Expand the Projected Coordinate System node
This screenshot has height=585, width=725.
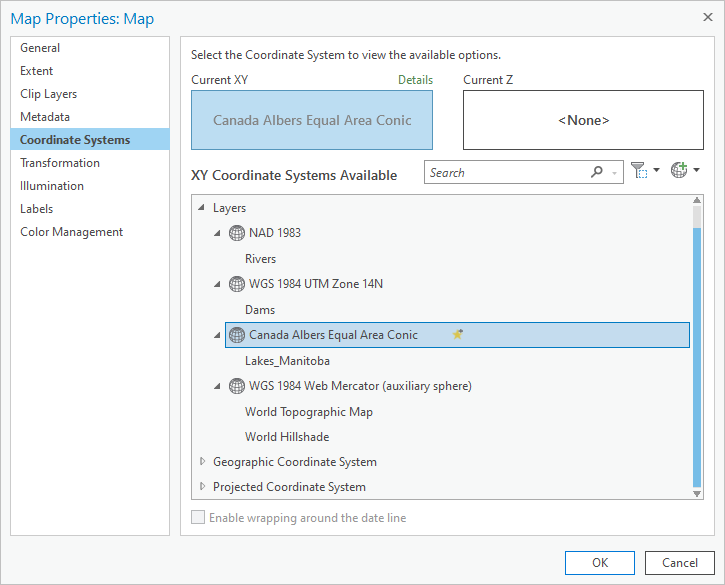coord(202,487)
